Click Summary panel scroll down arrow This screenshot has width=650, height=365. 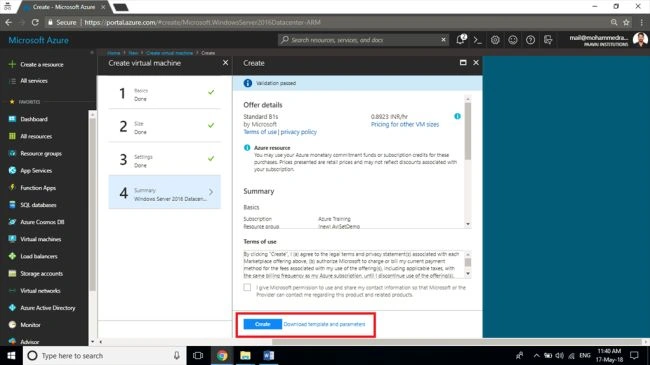[x=468, y=224]
